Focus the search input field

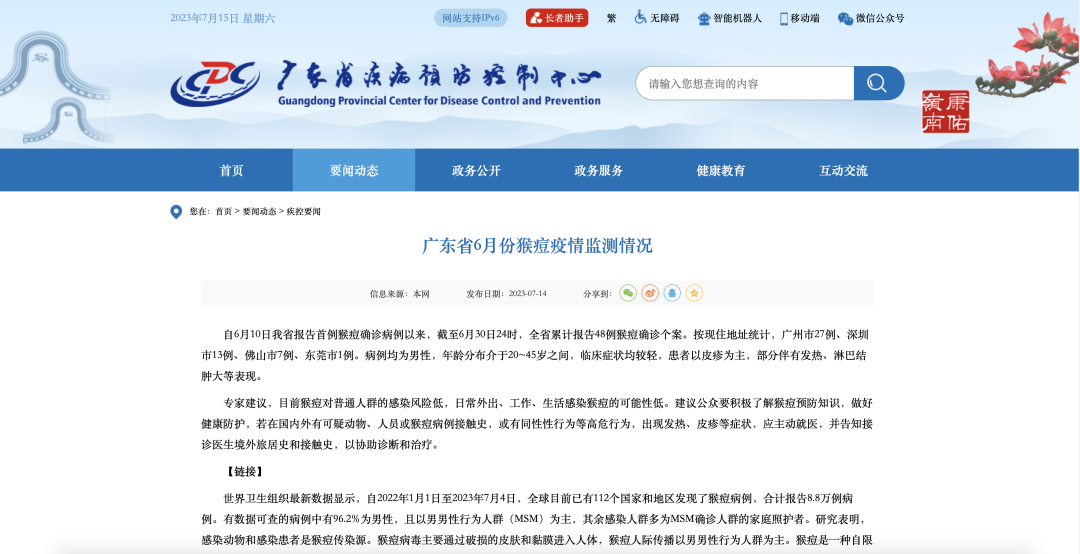coord(745,83)
